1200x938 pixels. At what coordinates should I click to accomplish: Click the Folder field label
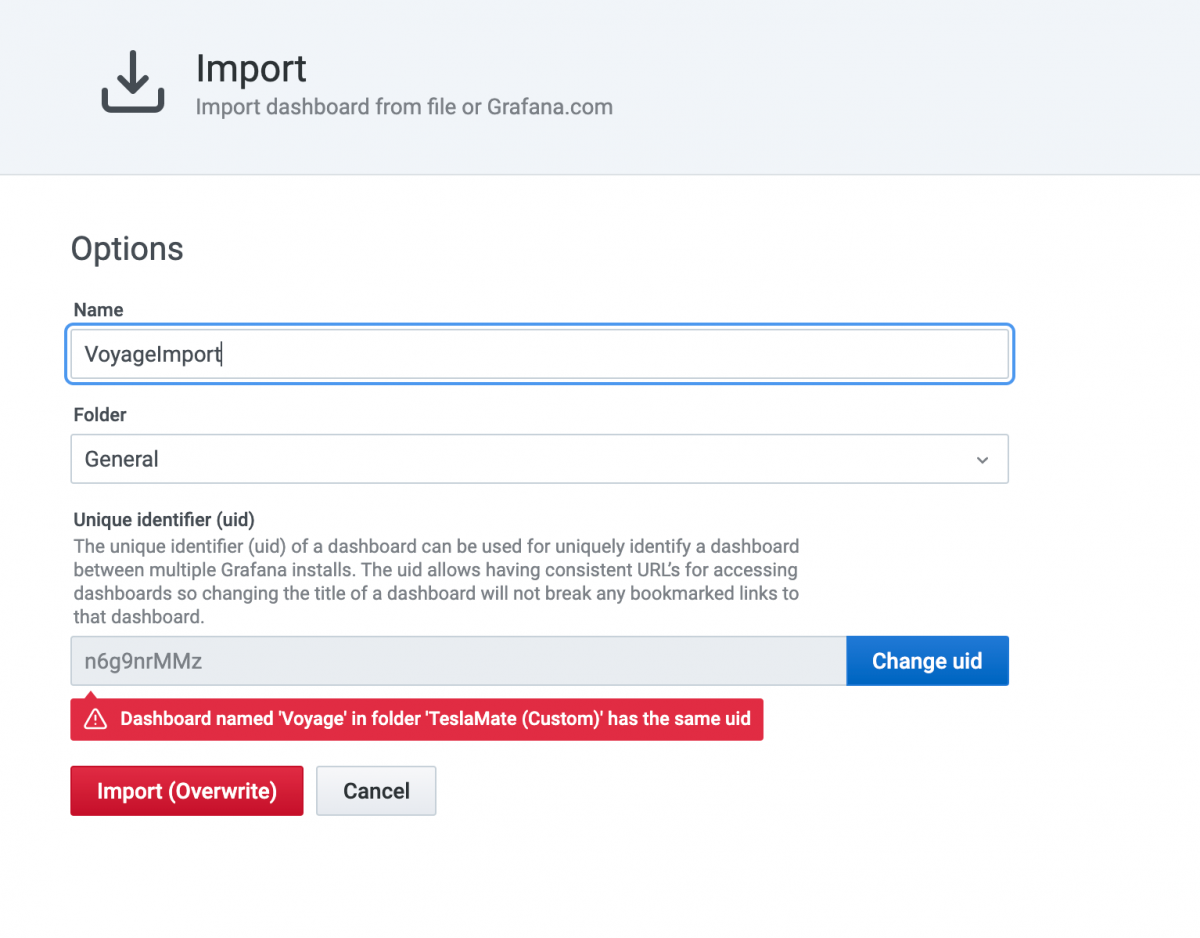click(100, 414)
